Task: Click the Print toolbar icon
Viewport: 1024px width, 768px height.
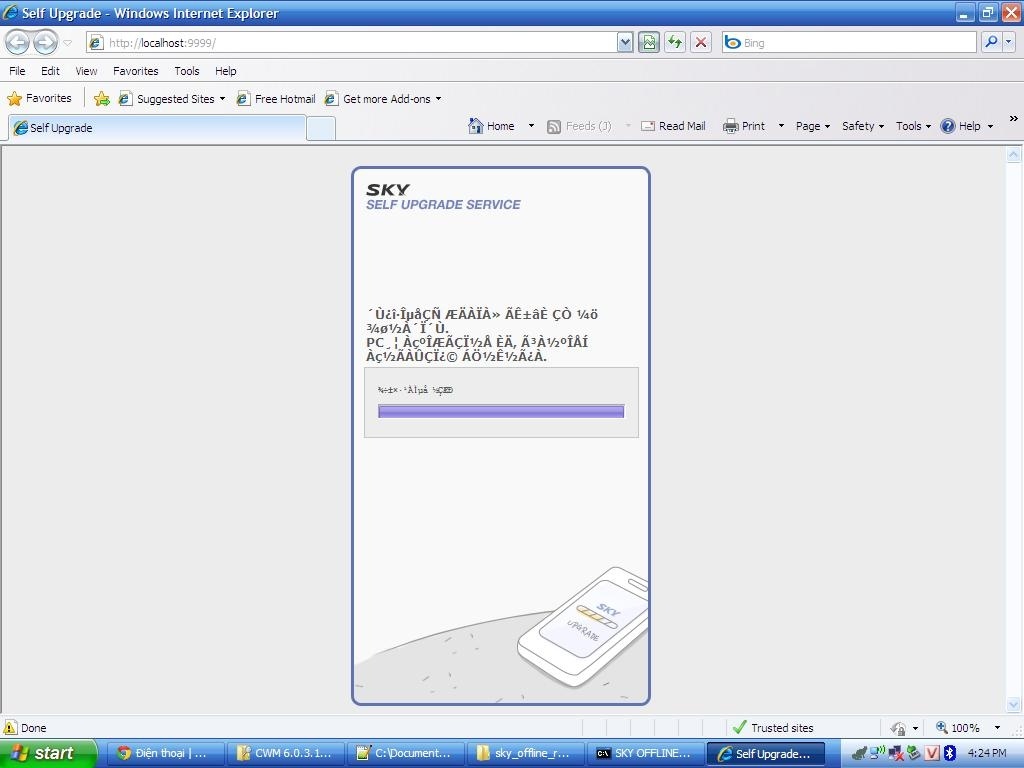Action: (744, 126)
